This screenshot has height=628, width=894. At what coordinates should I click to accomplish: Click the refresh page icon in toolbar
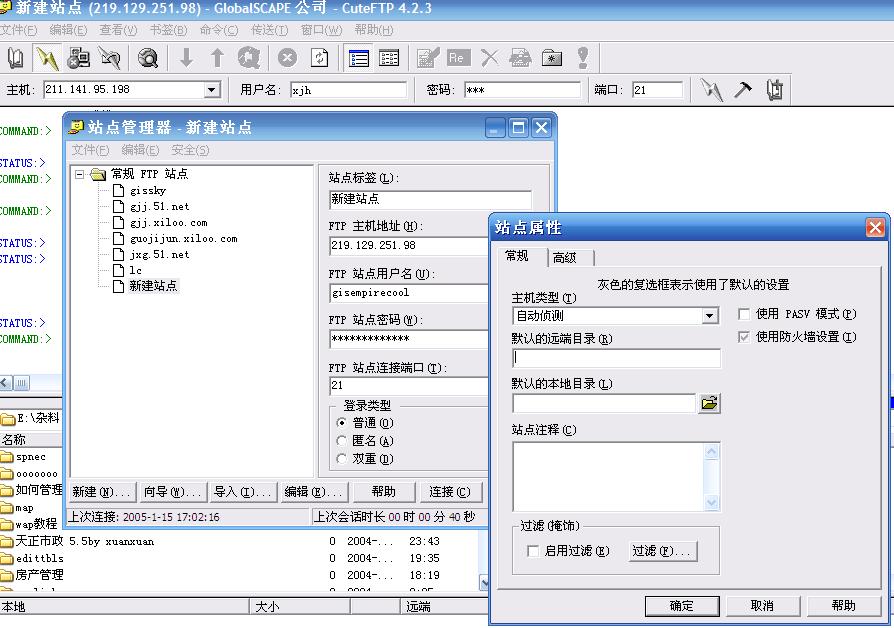click(x=319, y=58)
